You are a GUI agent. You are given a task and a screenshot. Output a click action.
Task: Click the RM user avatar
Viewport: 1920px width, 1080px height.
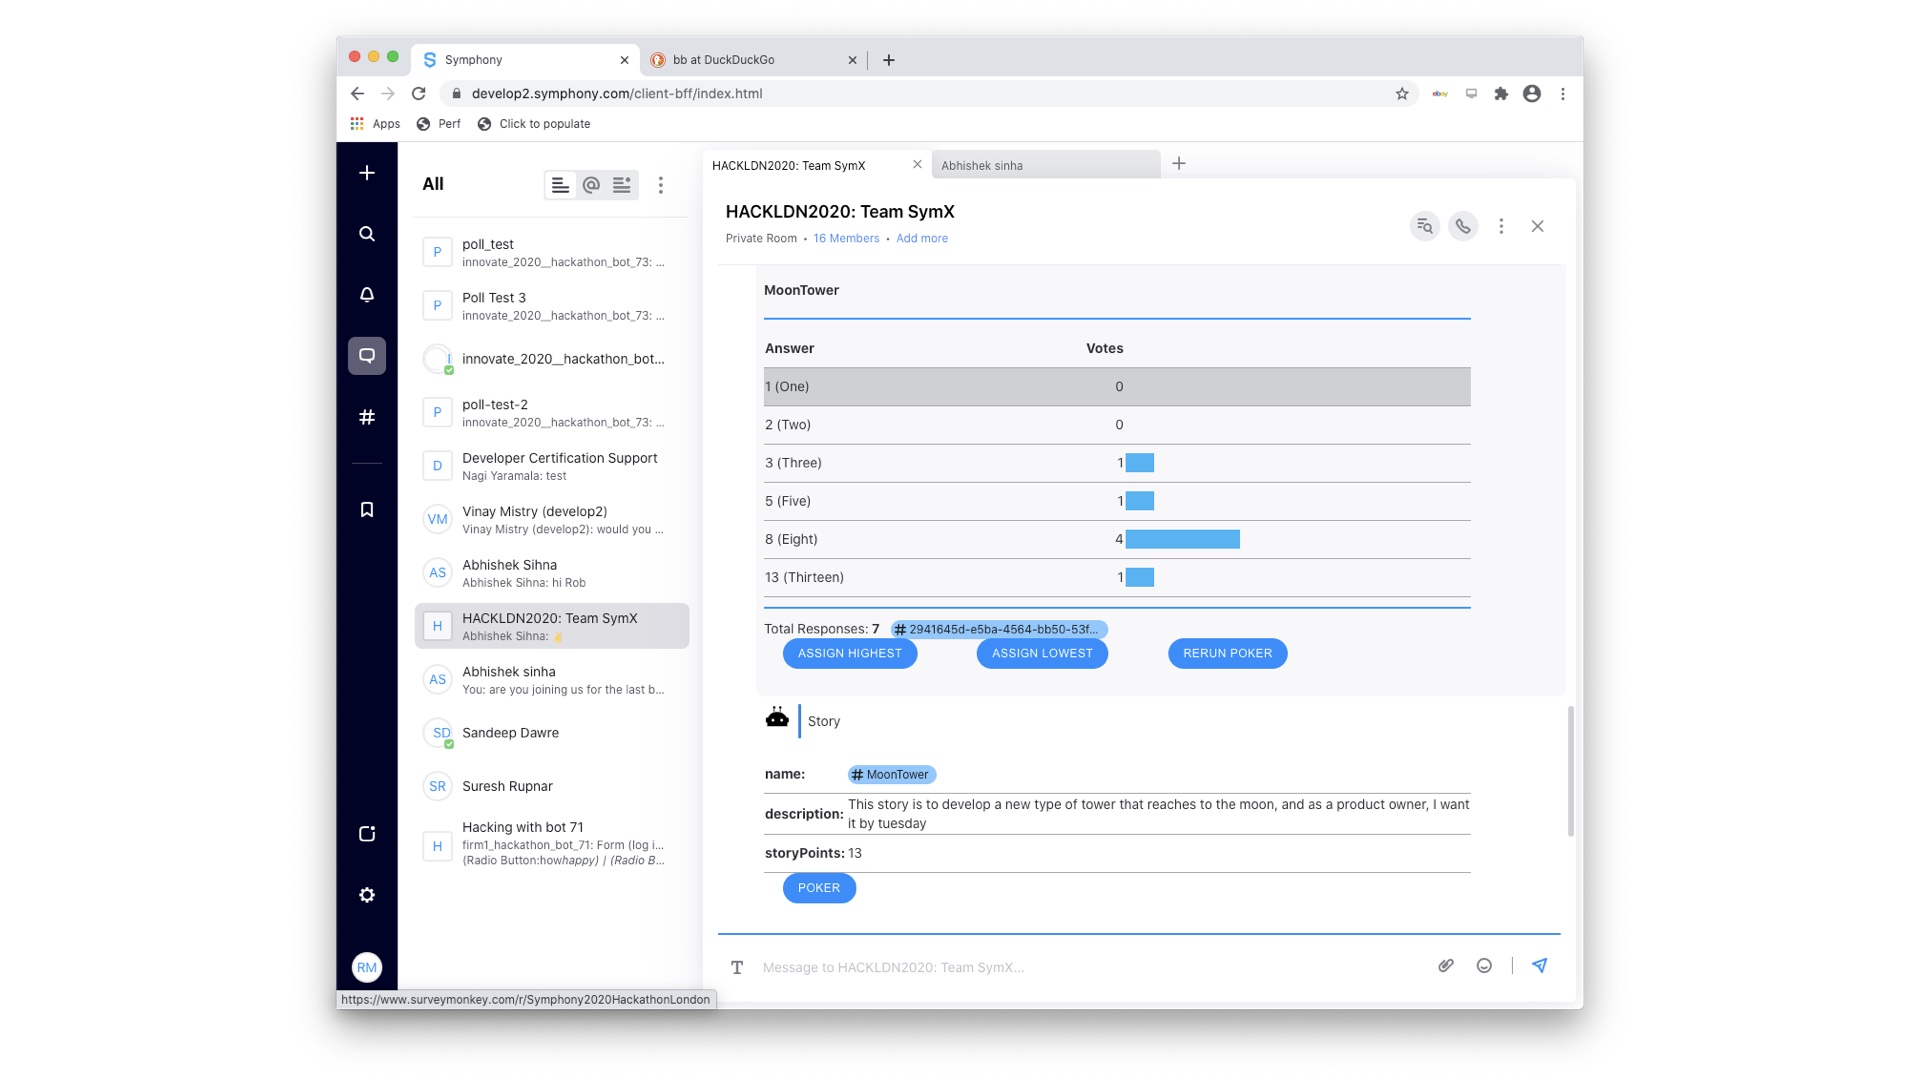pyautogui.click(x=367, y=967)
